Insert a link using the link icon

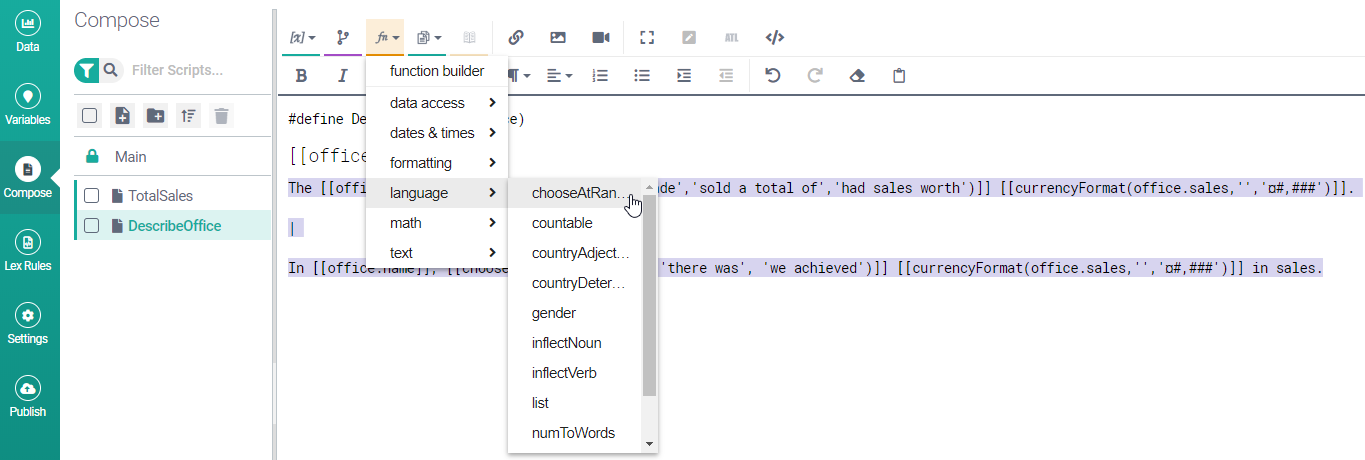[516, 38]
